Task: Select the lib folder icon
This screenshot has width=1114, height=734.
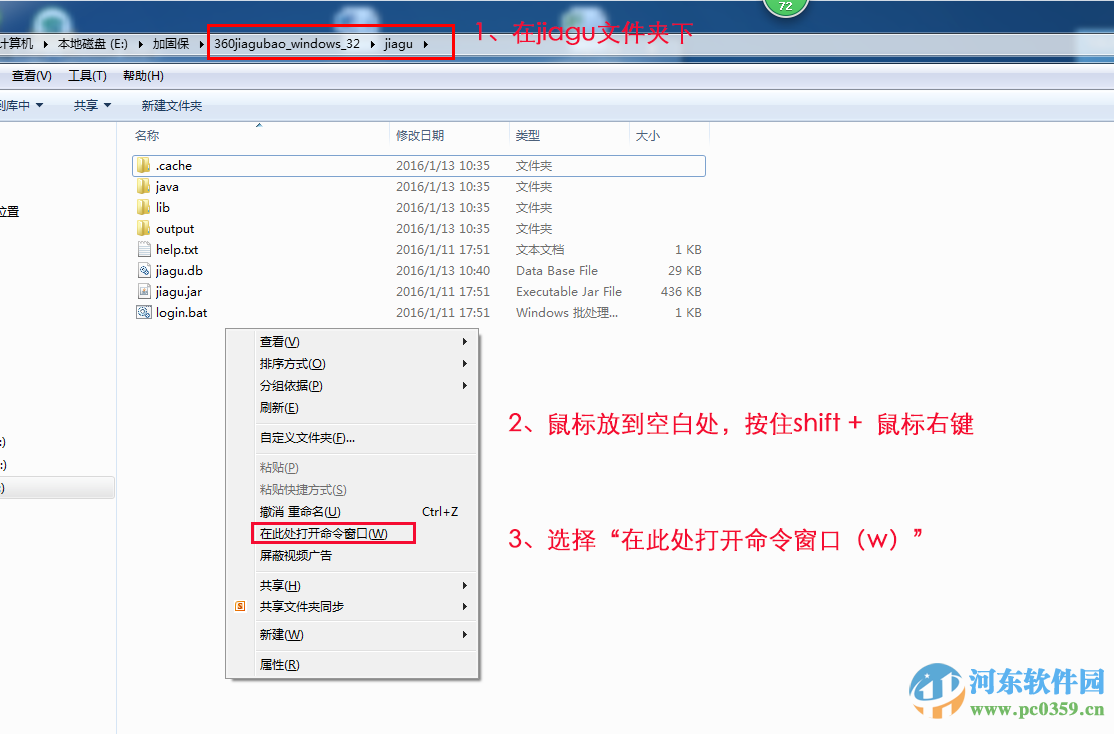Action: (144, 207)
